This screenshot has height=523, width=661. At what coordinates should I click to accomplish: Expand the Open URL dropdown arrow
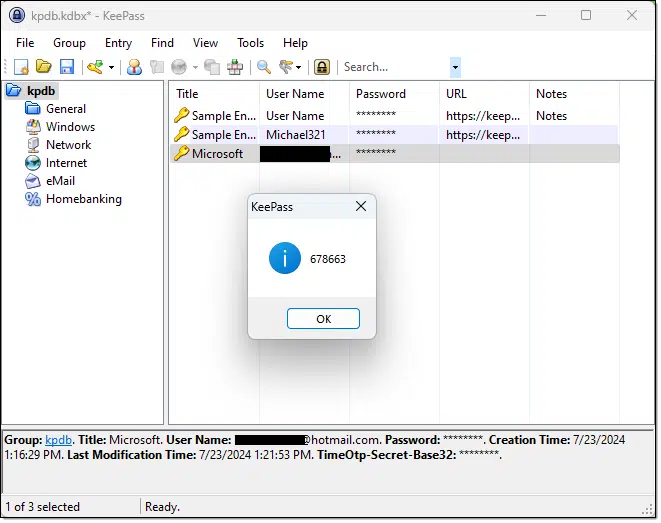click(195, 67)
